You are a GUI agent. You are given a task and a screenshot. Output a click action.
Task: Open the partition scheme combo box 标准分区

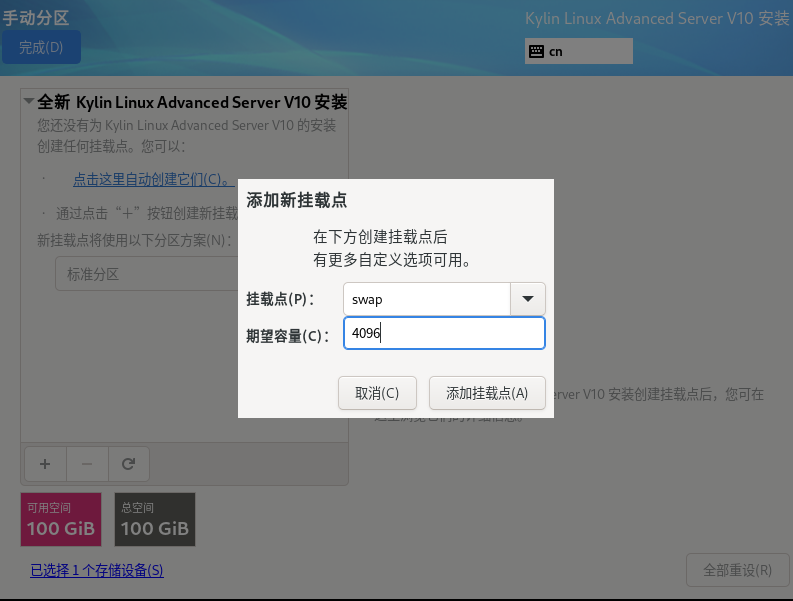[x=147, y=274]
